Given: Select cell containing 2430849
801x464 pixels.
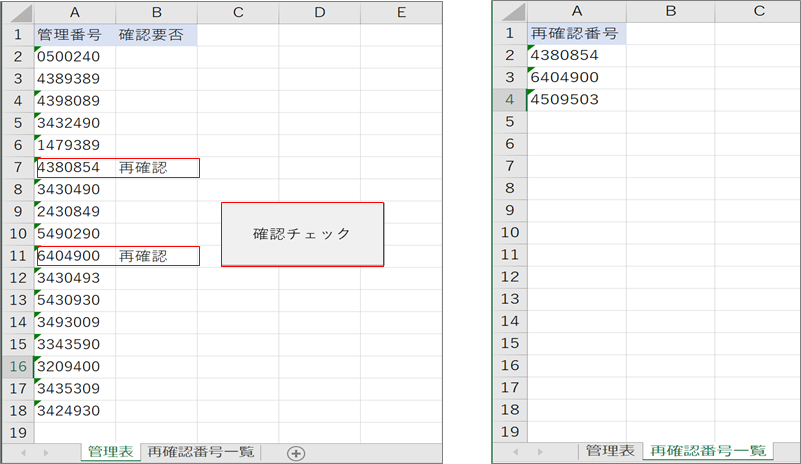Looking at the screenshot, I should [75, 212].
